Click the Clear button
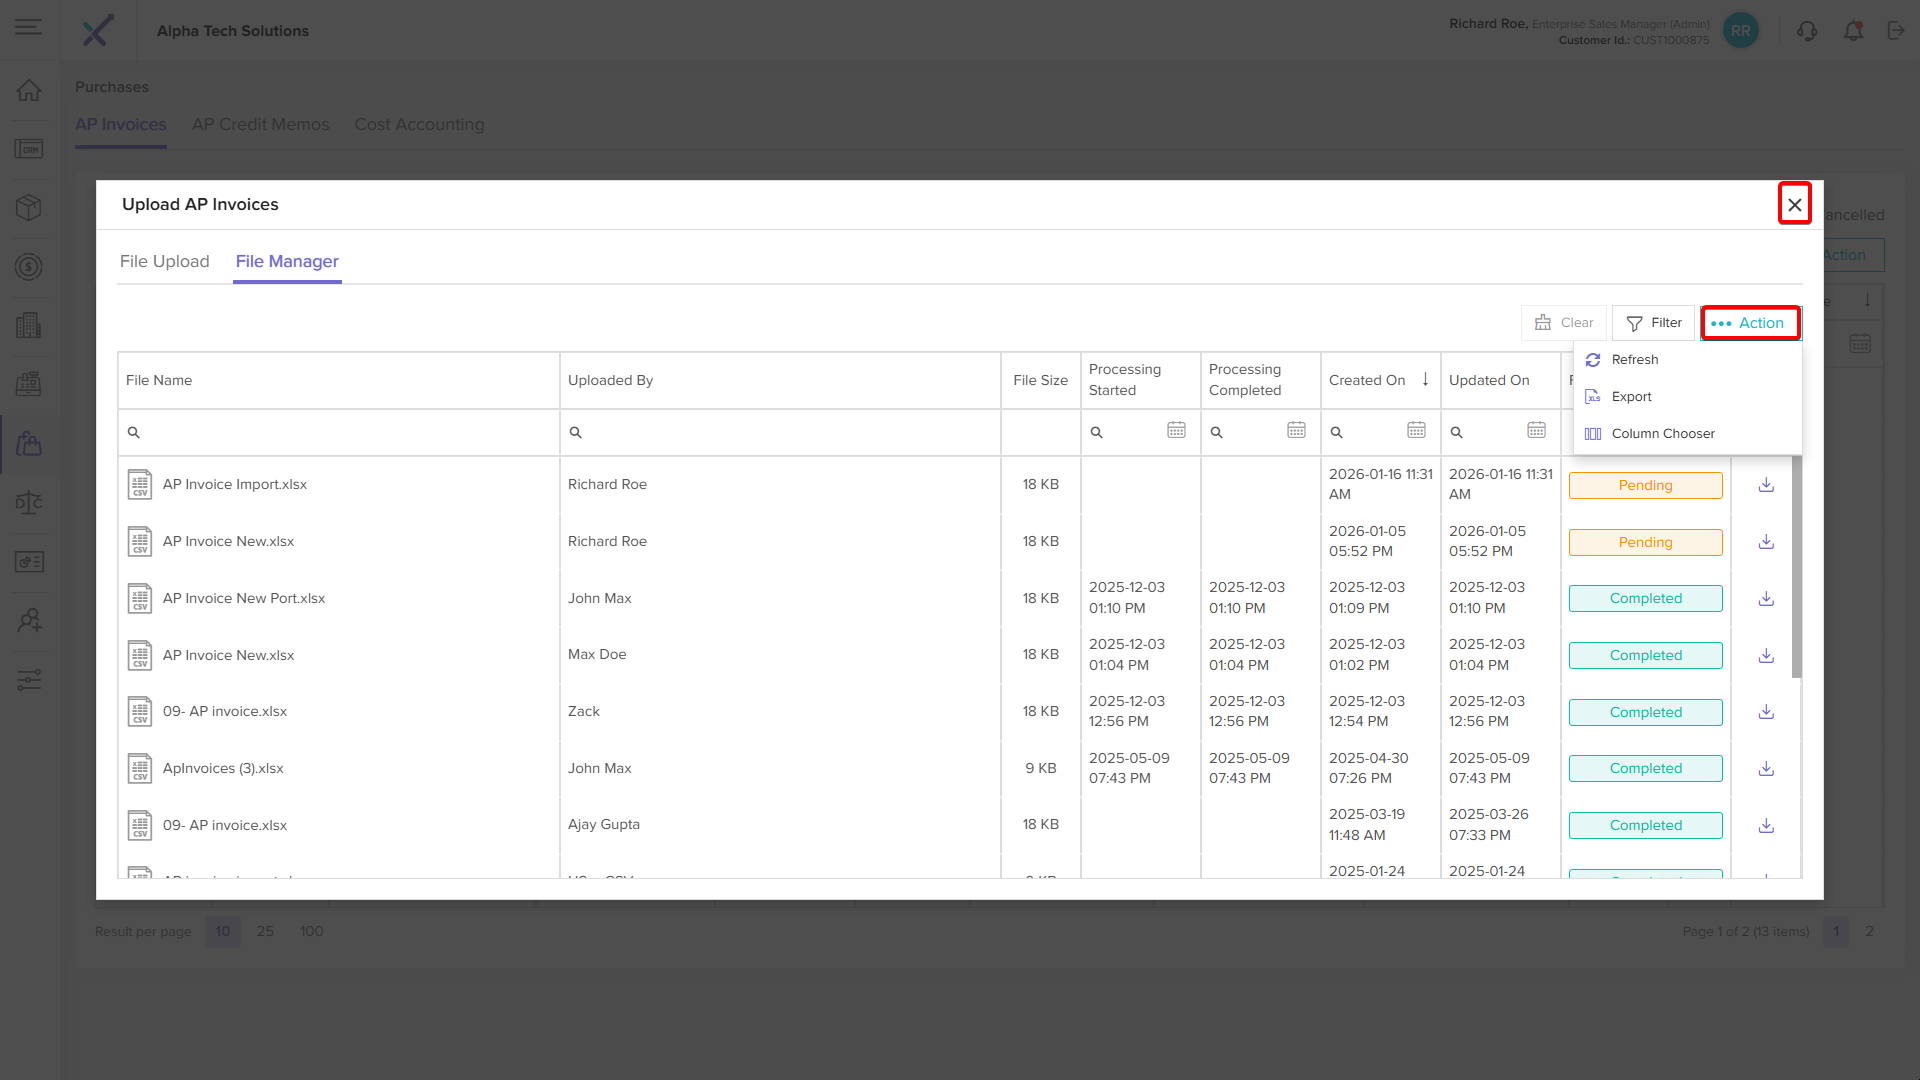The width and height of the screenshot is (1920, 1080). [x=1564, y=323]
